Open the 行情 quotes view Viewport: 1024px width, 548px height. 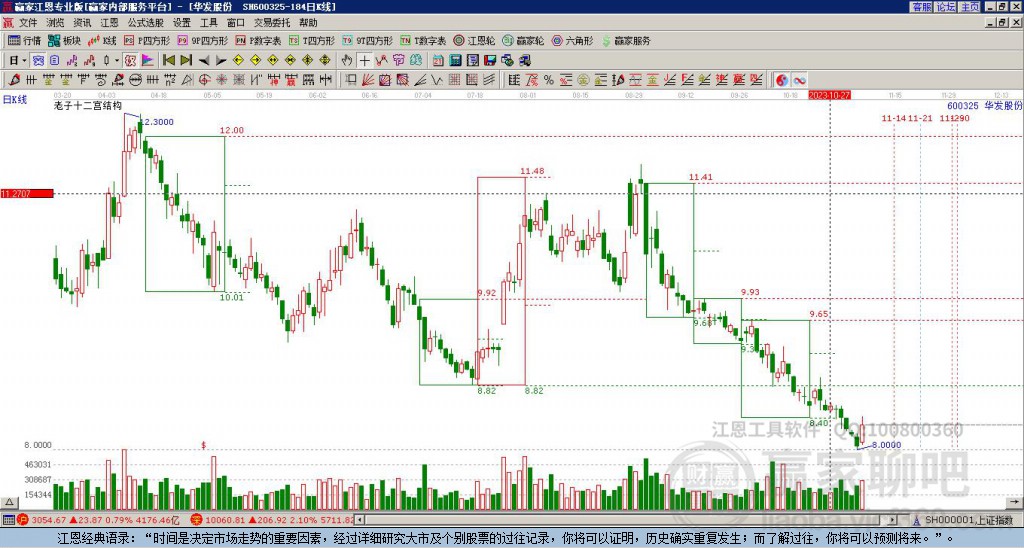coord(24,40)
